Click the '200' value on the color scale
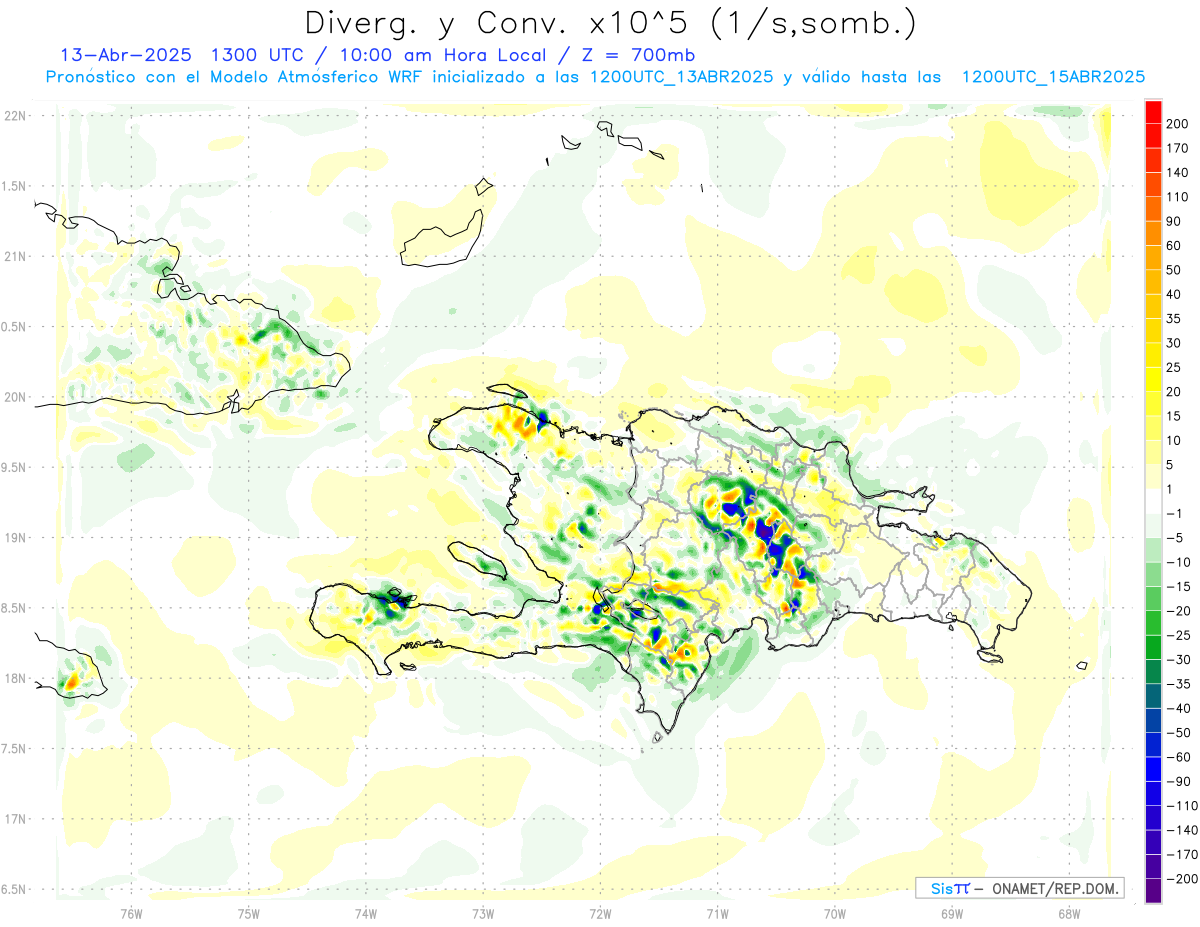 point(1178,124)
